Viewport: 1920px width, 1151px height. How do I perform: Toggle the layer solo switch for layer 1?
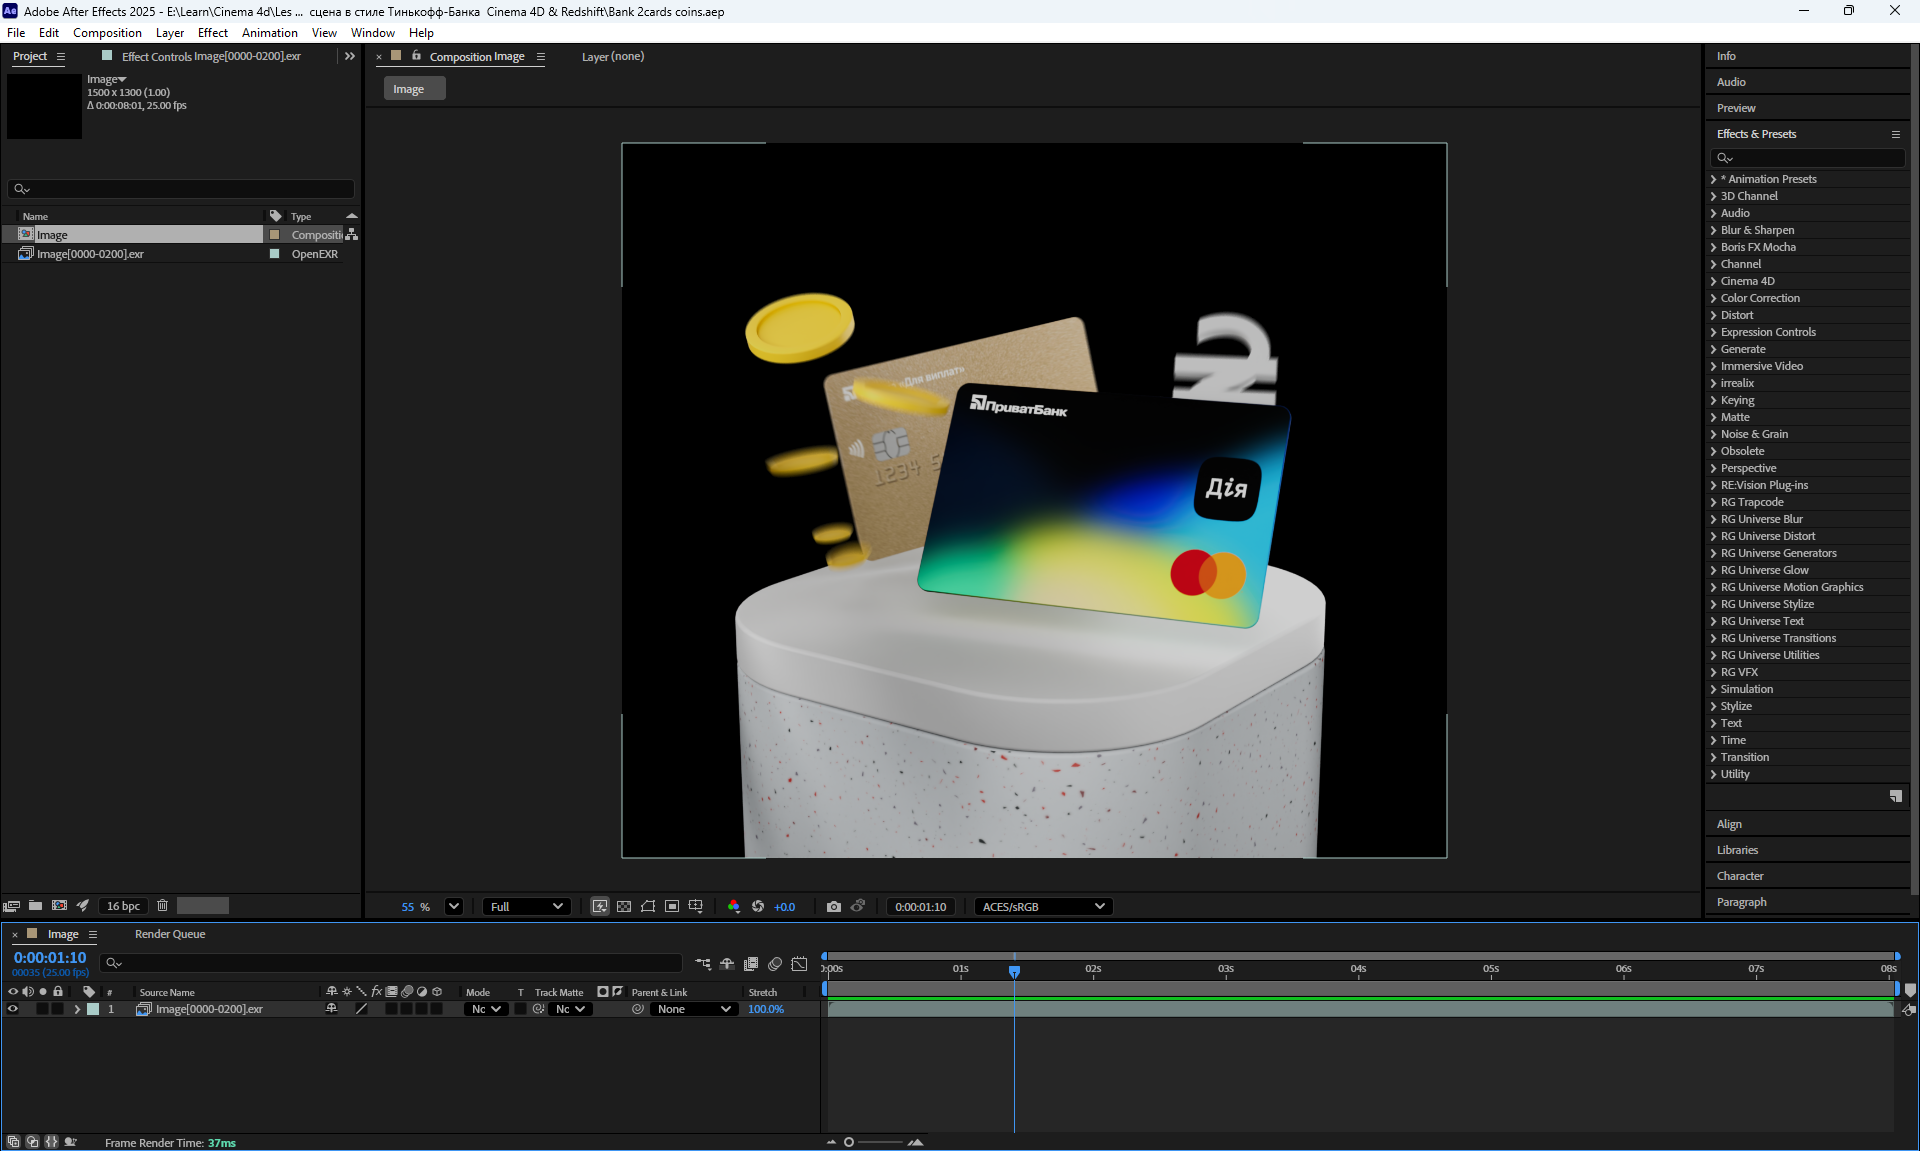coord(43,1010)
